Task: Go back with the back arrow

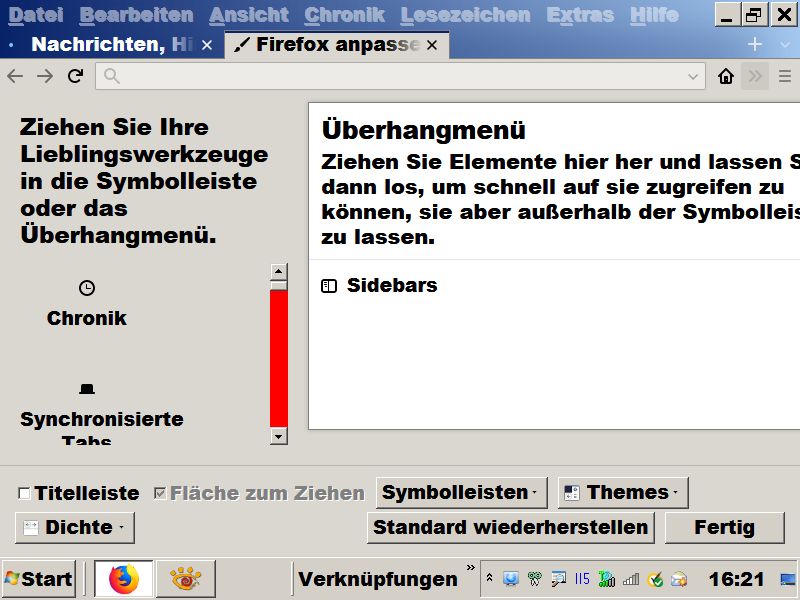Action: coord(15,77)
